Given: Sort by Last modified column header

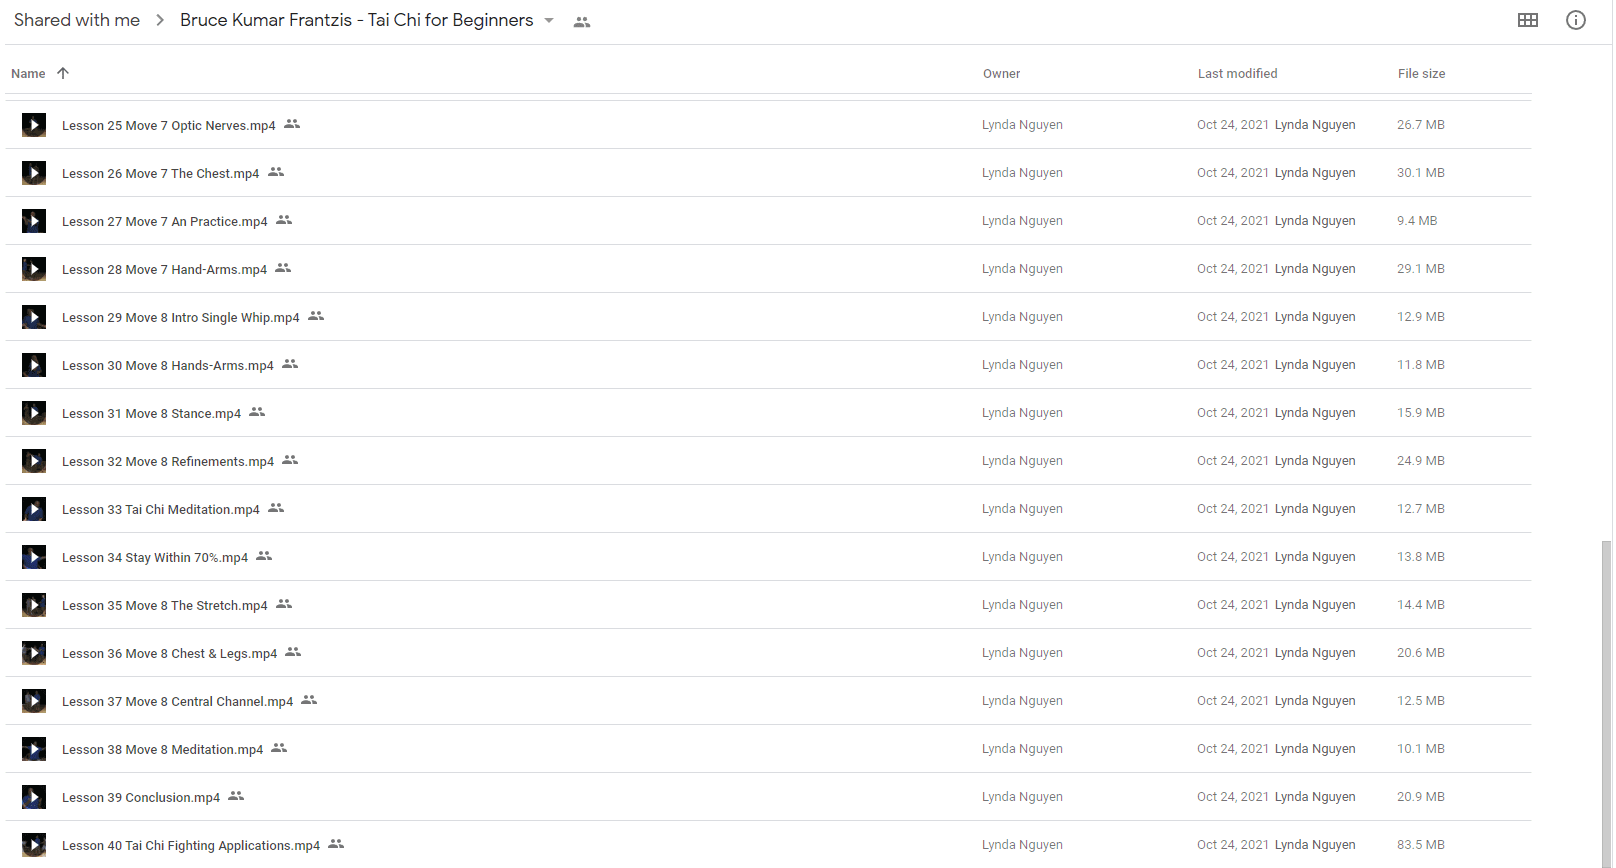Looking at the screenshot, I should pos(1237,74).
